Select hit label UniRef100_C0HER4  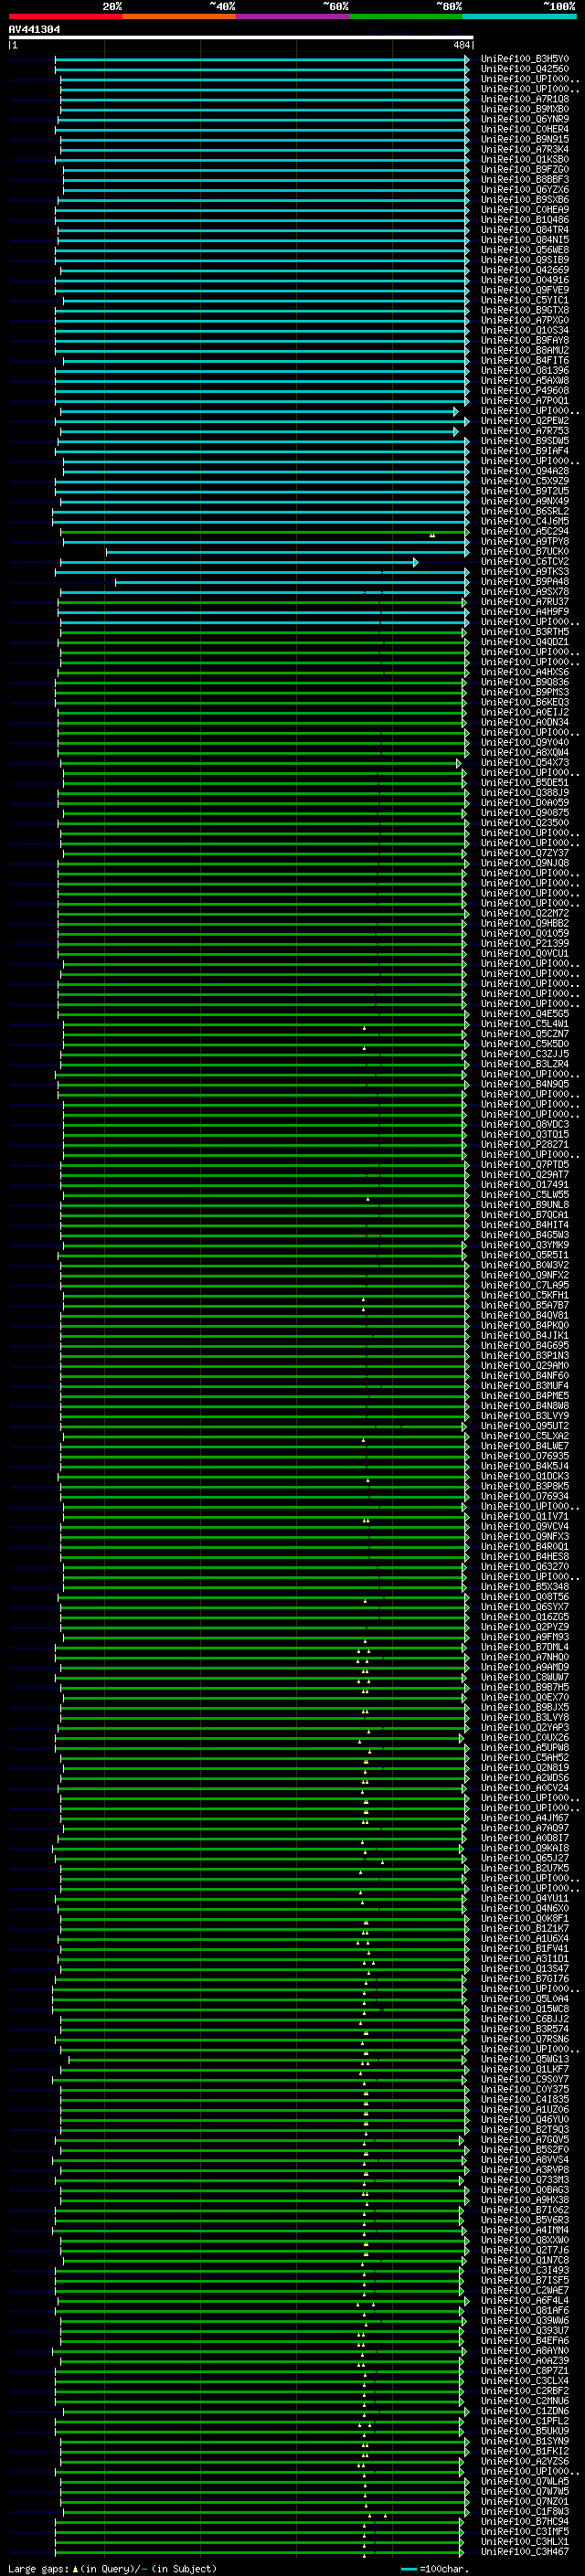coord(524,129)
